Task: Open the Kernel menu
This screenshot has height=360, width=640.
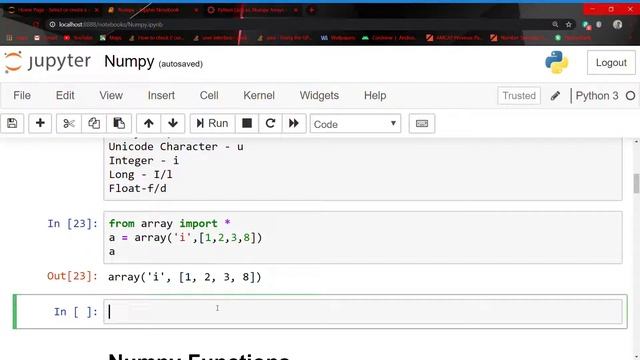Action: tap(259, 96)
